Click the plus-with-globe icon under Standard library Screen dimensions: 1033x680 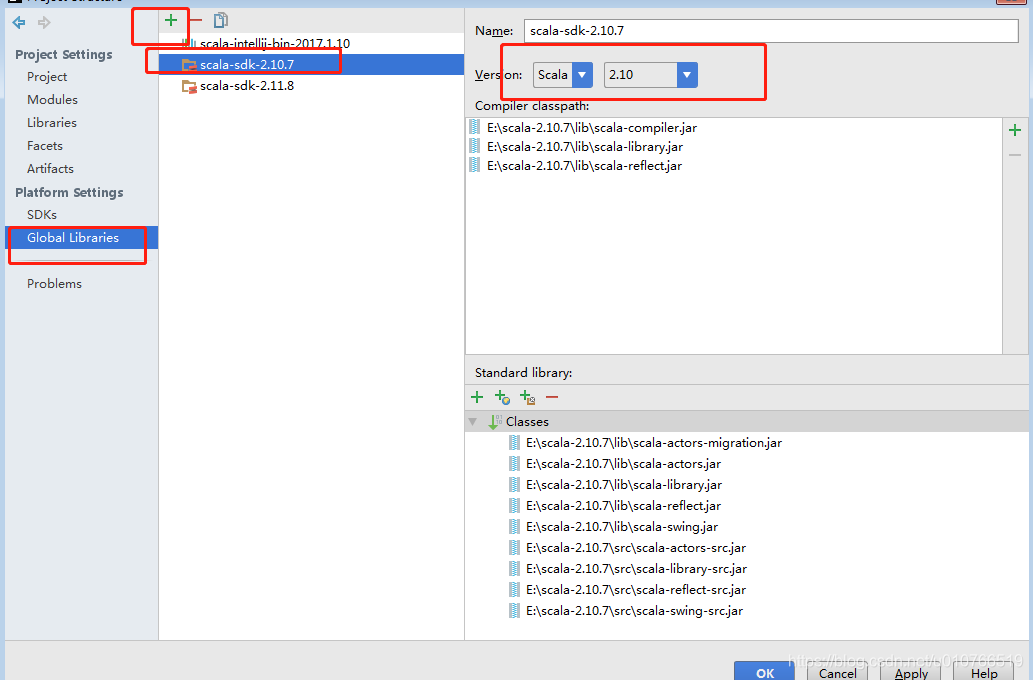click(x=502, y=397)
